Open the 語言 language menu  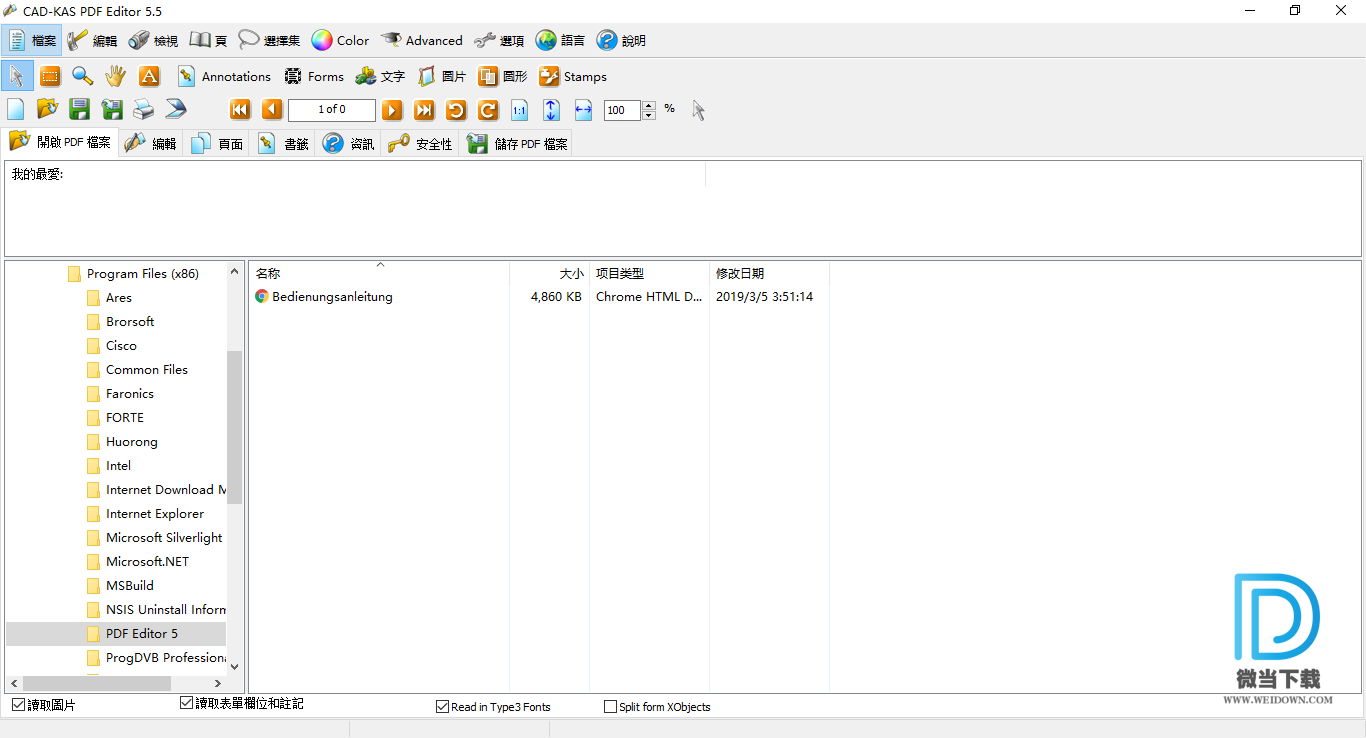point(561,41)
